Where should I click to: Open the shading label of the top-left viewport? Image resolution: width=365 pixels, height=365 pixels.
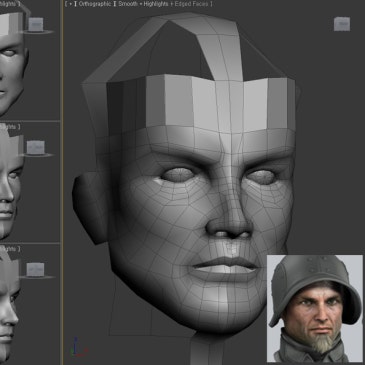9,4
